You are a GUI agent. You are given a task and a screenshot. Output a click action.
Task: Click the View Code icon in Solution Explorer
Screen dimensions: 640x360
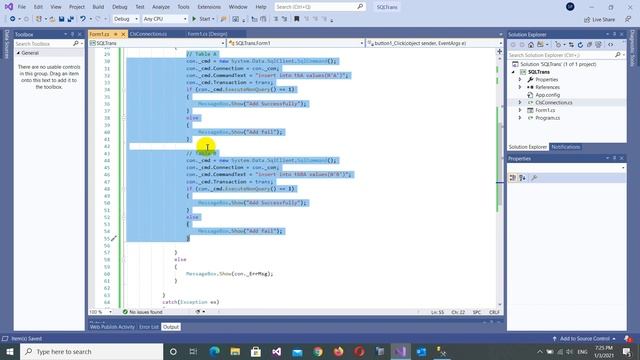coord(611,44)
